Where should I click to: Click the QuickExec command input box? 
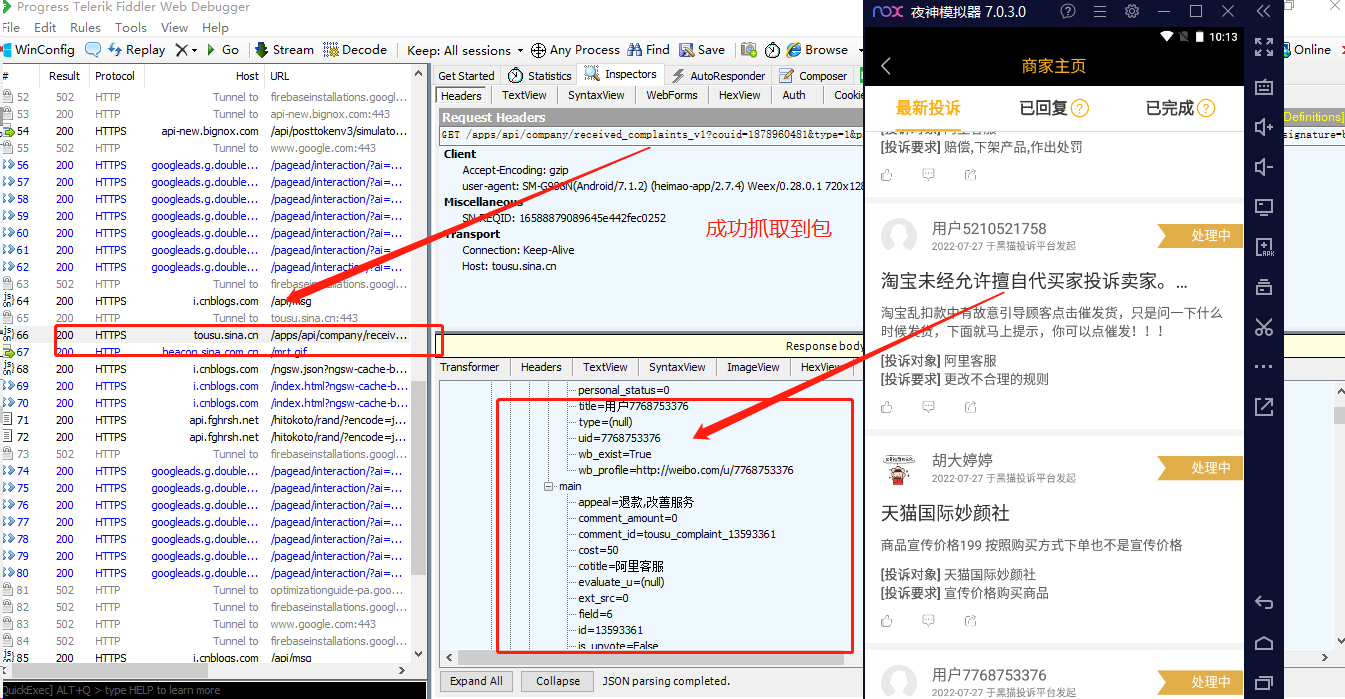point(212,690)
